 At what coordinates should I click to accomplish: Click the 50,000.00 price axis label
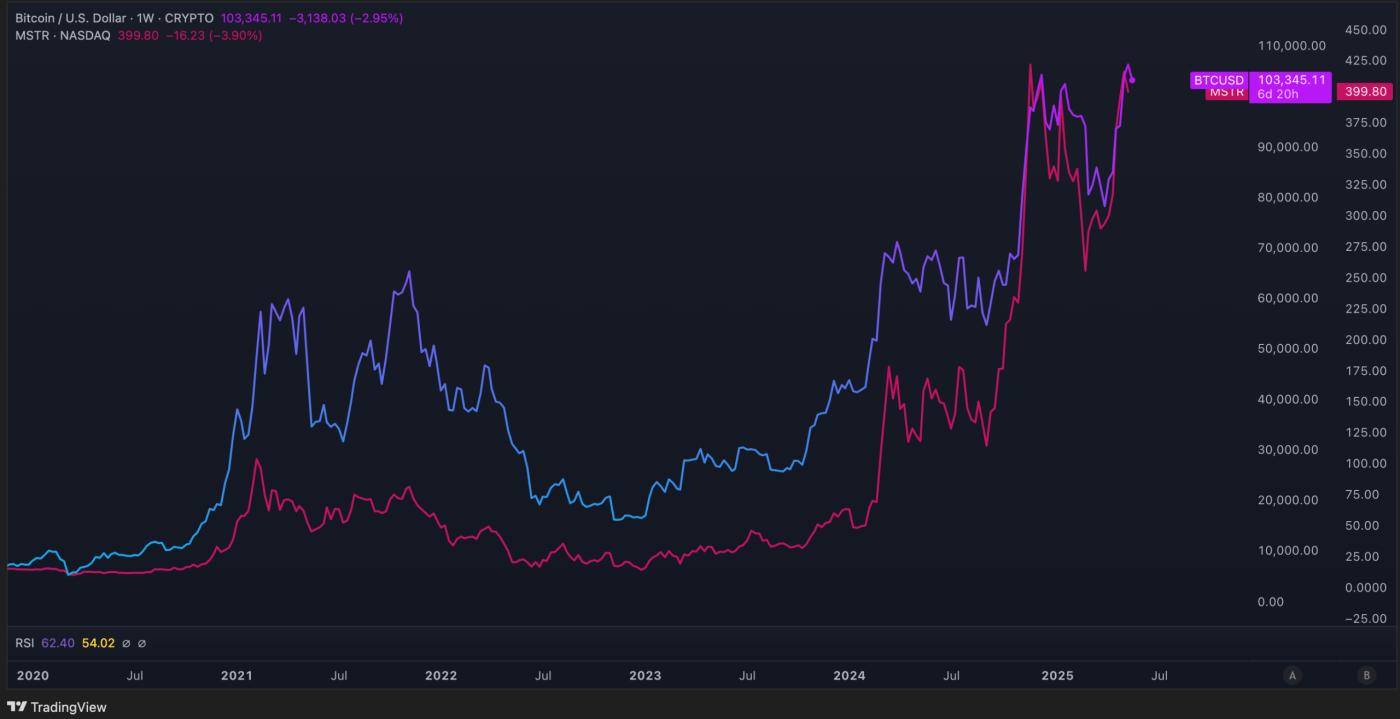tap(1288, 348)
